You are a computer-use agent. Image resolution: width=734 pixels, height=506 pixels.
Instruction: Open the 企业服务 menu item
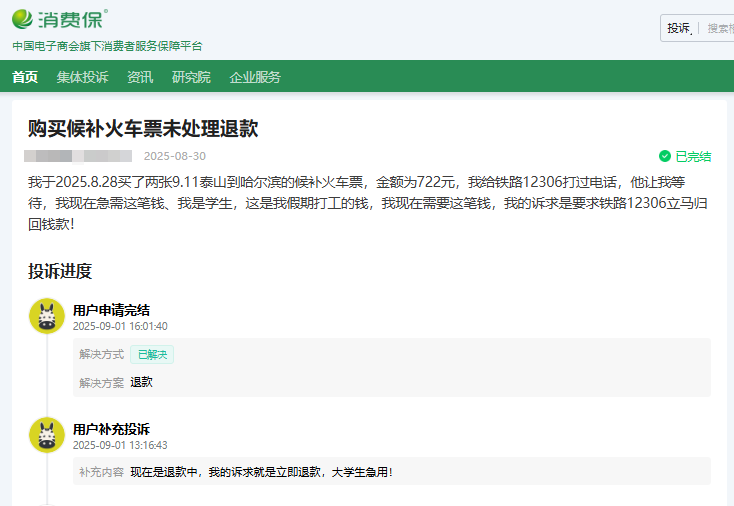[x=255, y=77]
